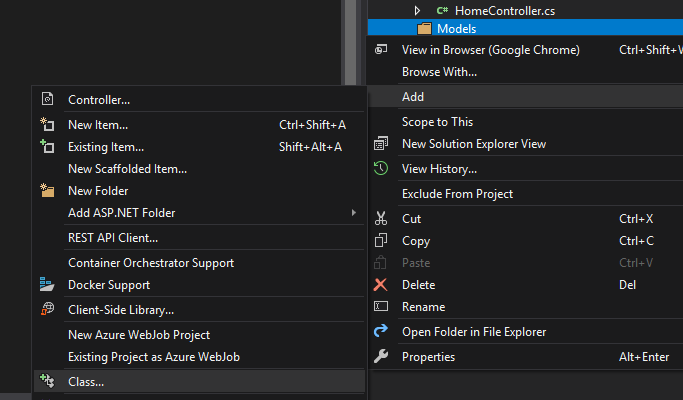Click the Open Folder in File Explorer arrow icon
The height and width of the screenshot is (400, 683).
click(x=381, y=331)
